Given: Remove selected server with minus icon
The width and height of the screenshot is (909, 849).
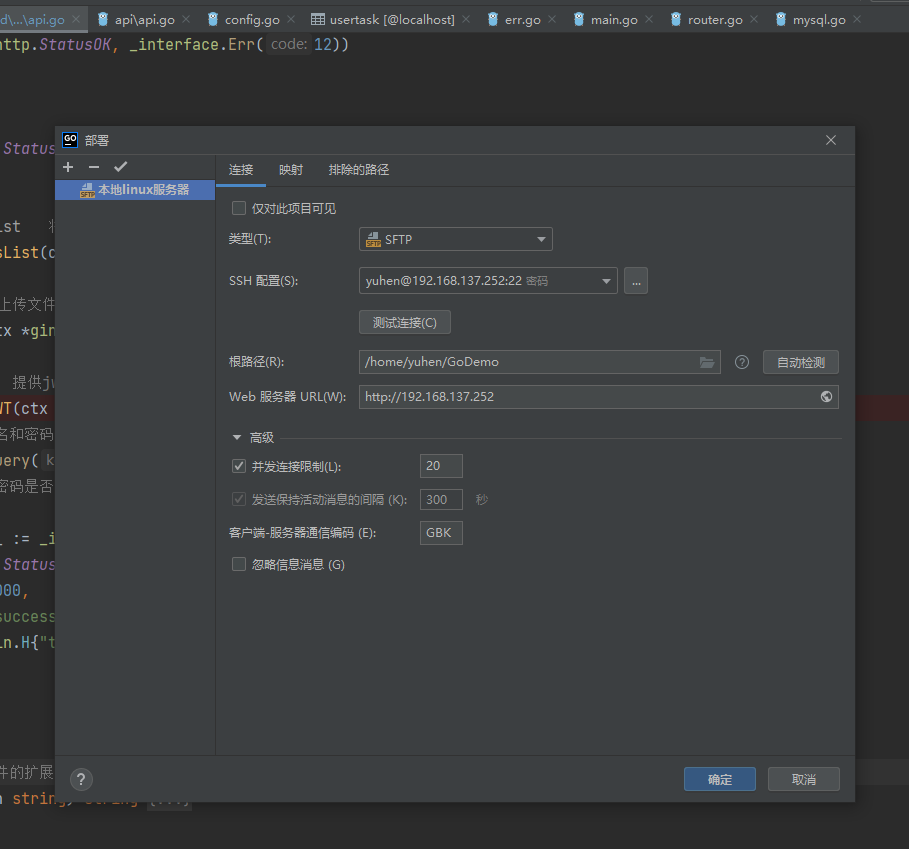Looking at the screenshot, I should (x=94, y=167).
